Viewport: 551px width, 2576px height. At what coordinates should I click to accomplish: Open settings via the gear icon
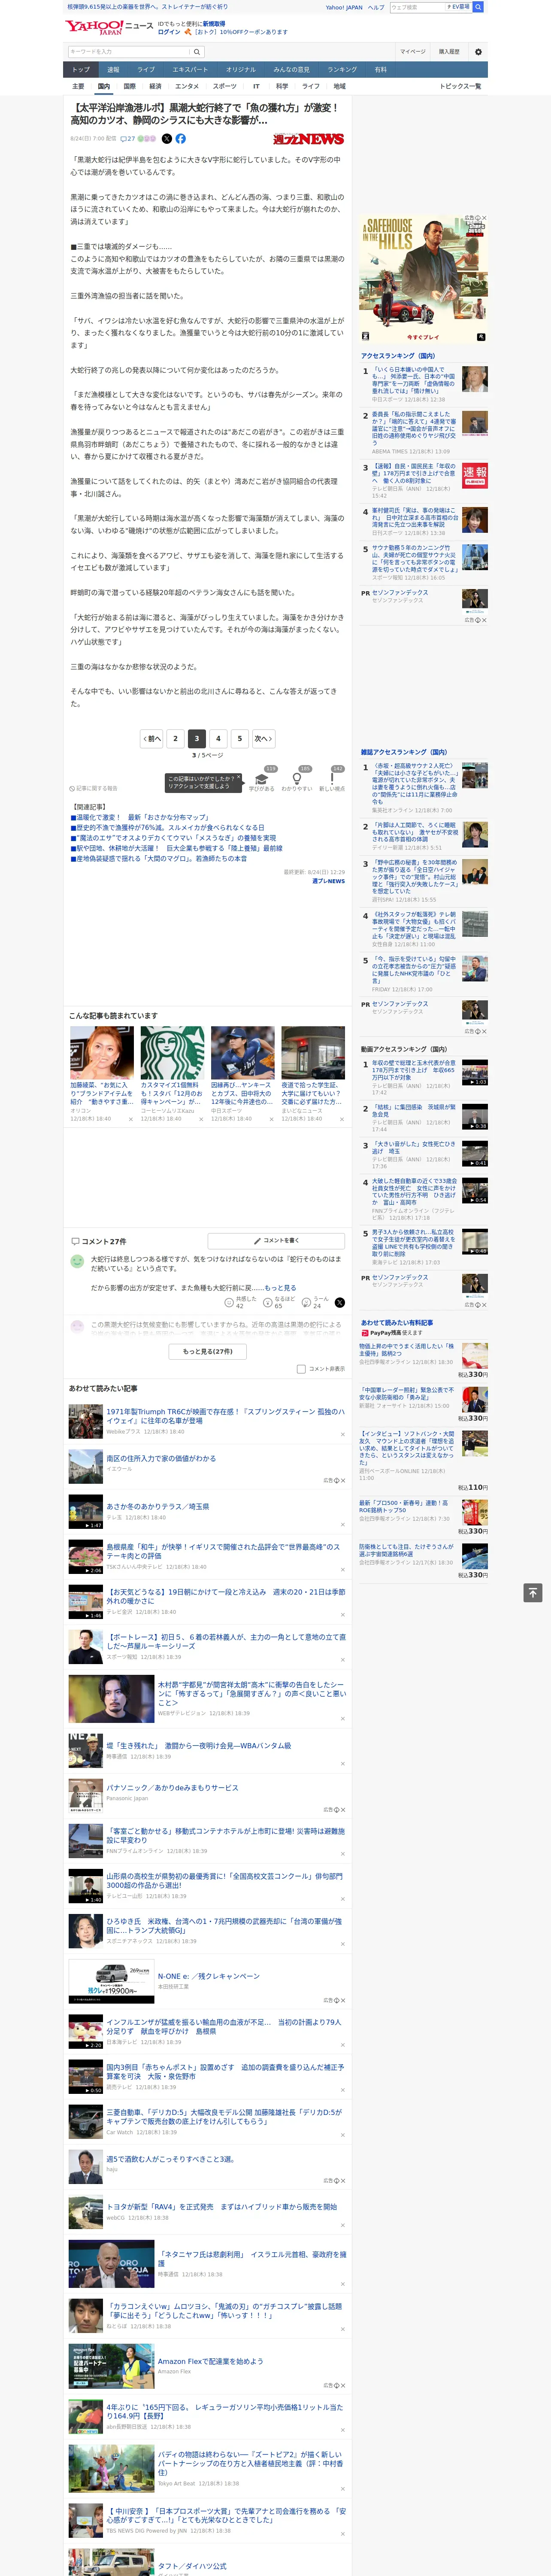(478, 52)
